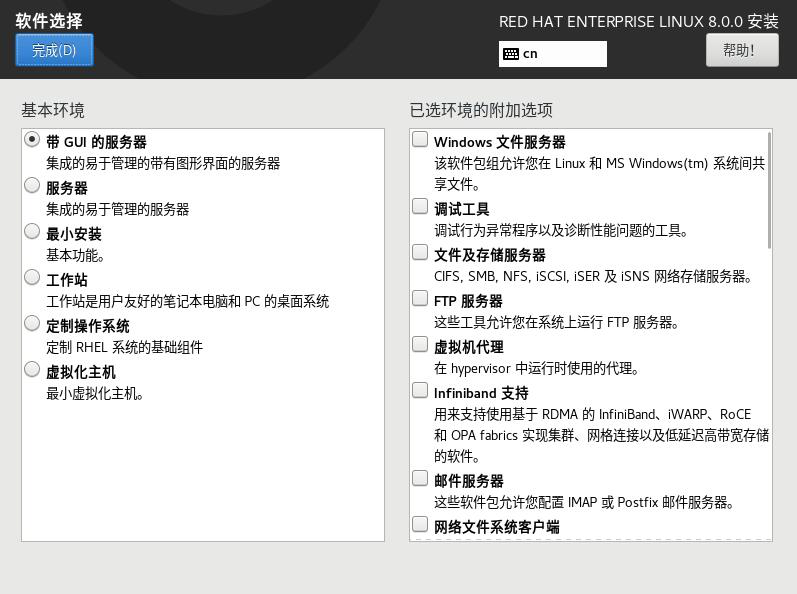Click the description 调试行为异常程序以及诊断性能问题的工具。
797x594 pixels.
pos(561,231)
